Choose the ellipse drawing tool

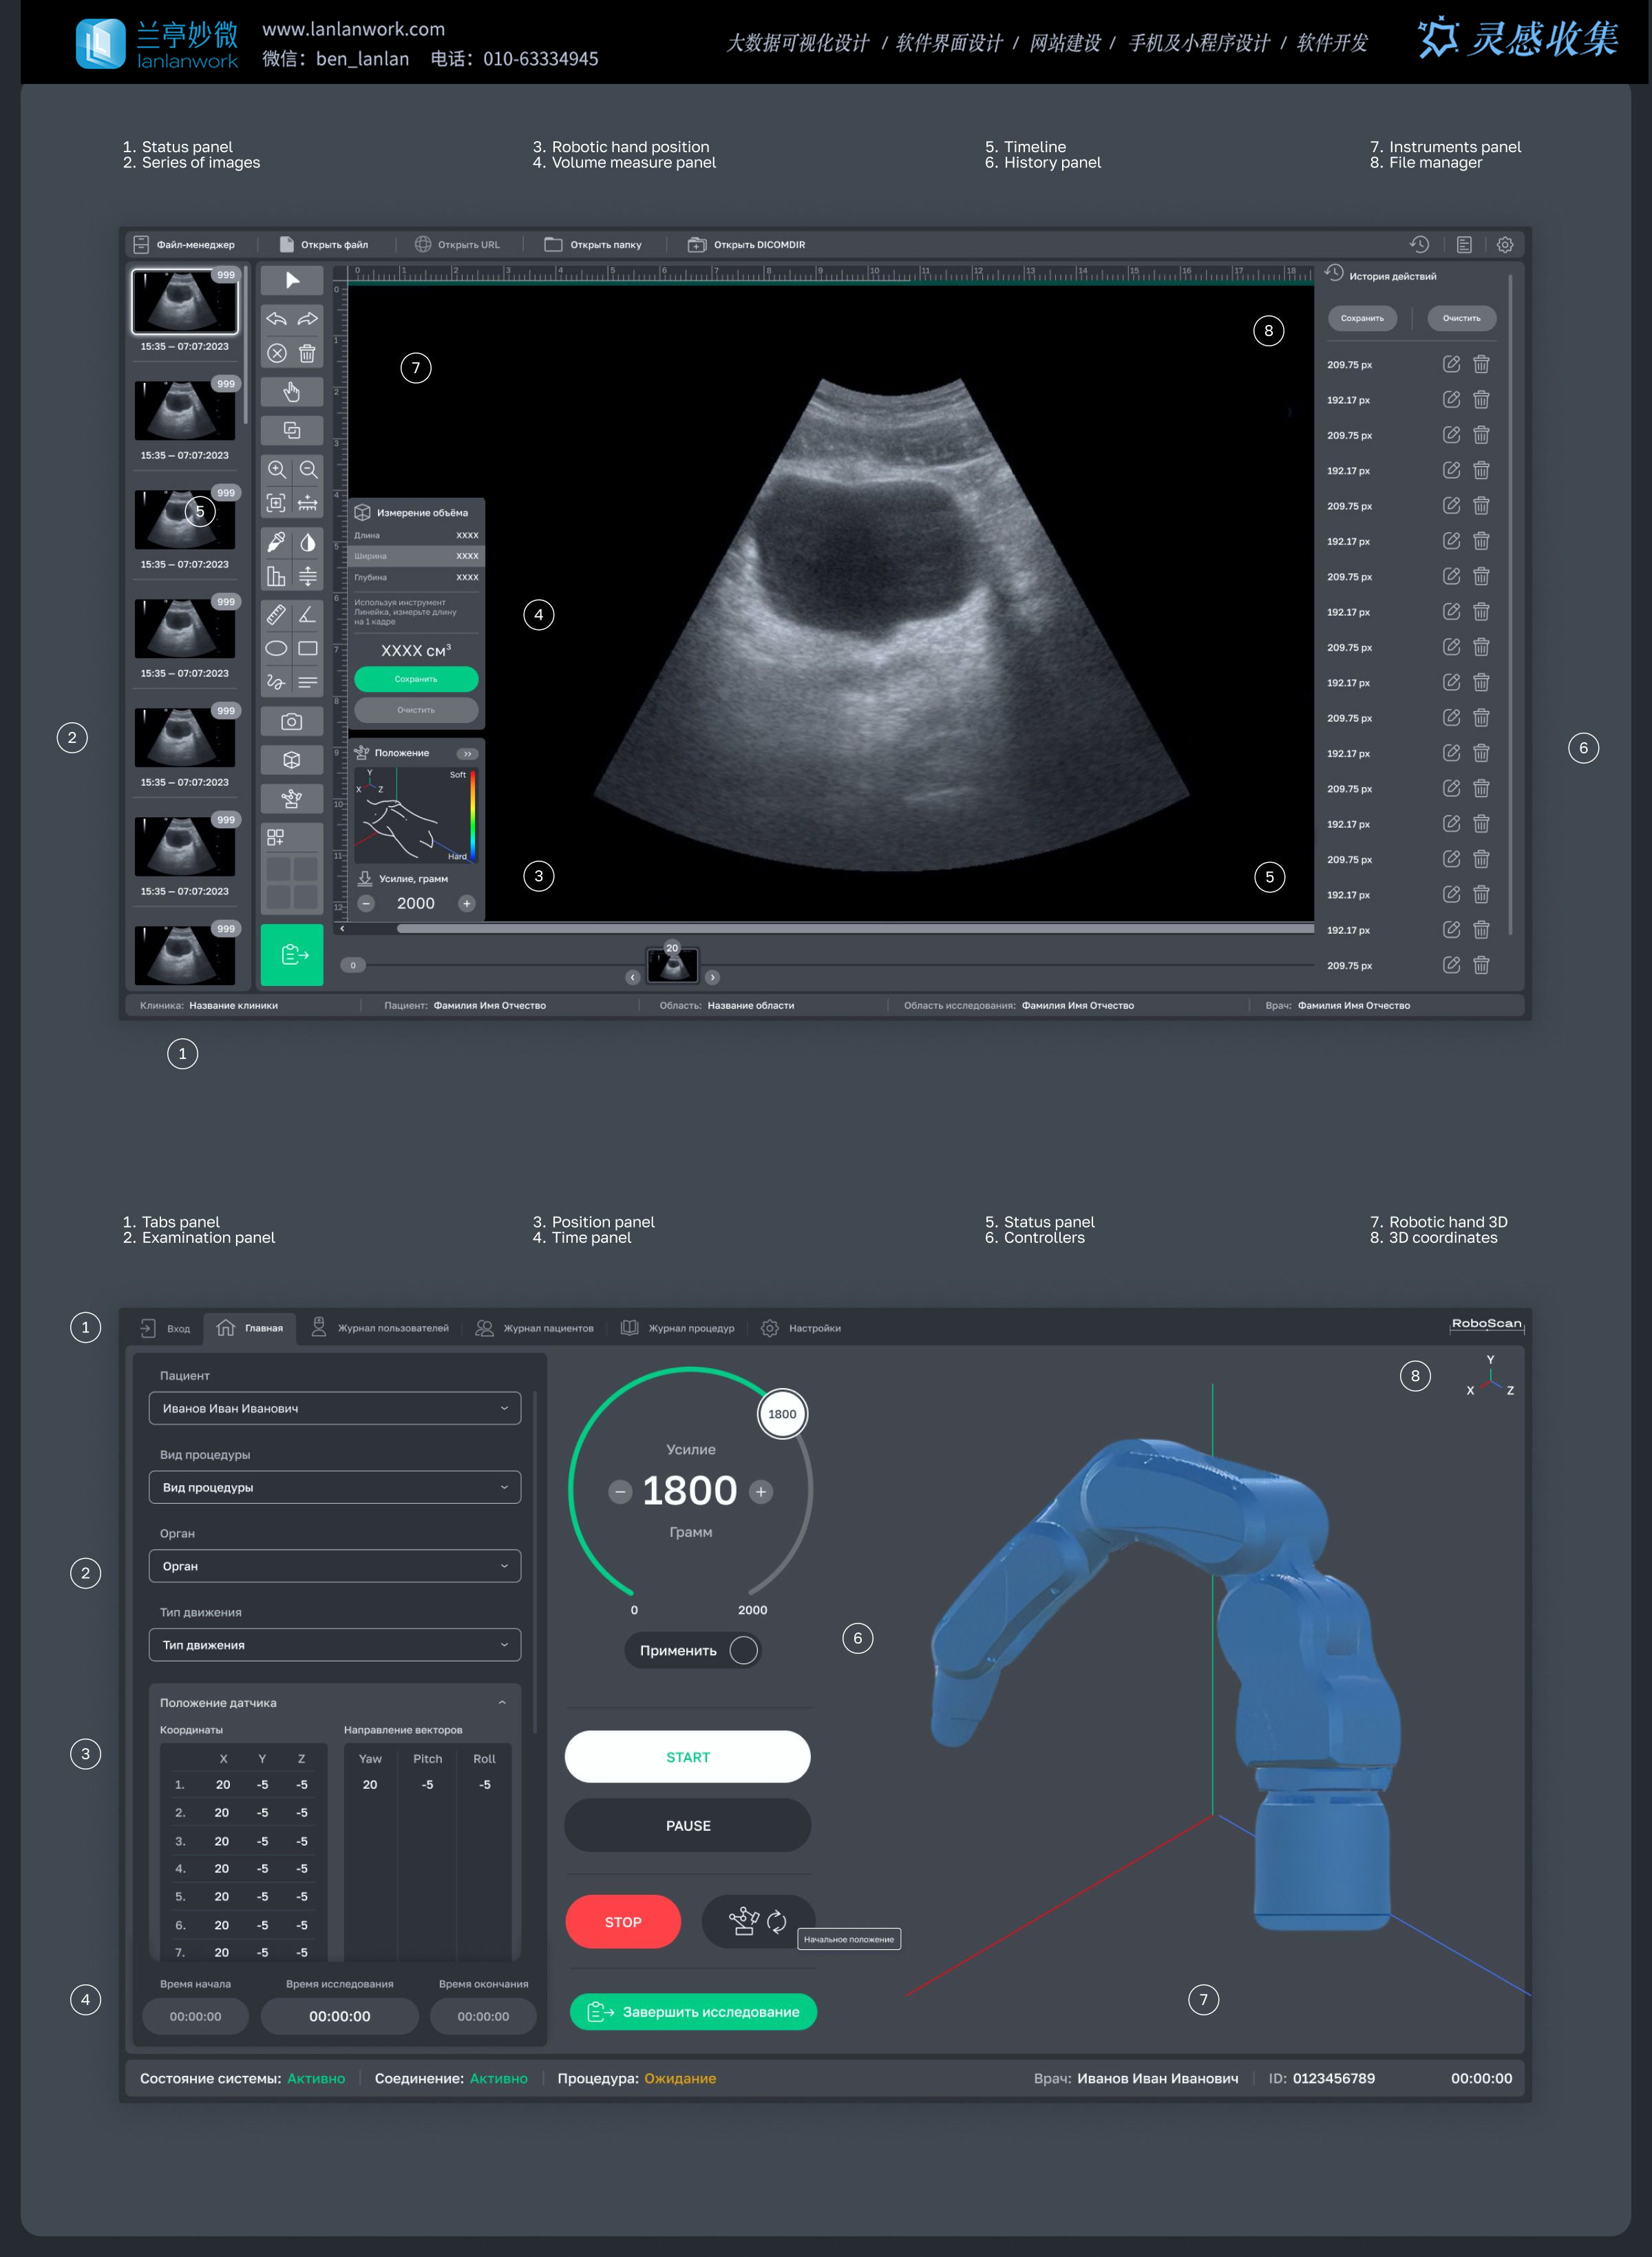277,648
